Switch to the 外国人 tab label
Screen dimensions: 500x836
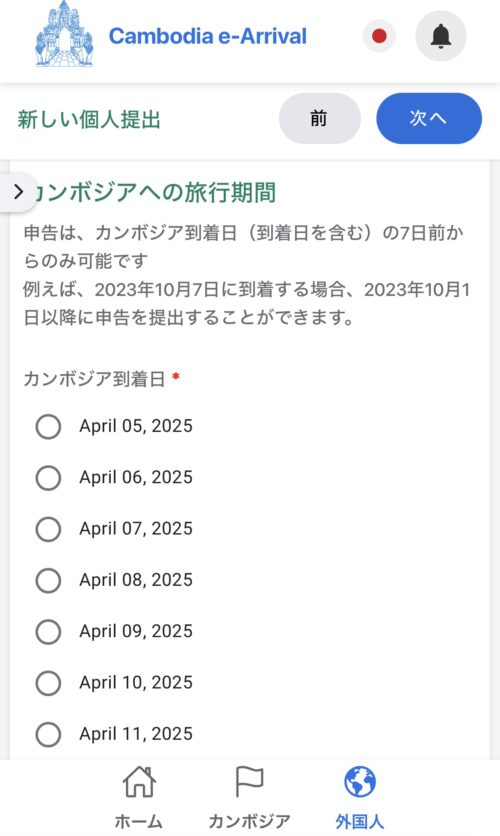[x=360, y=821]
